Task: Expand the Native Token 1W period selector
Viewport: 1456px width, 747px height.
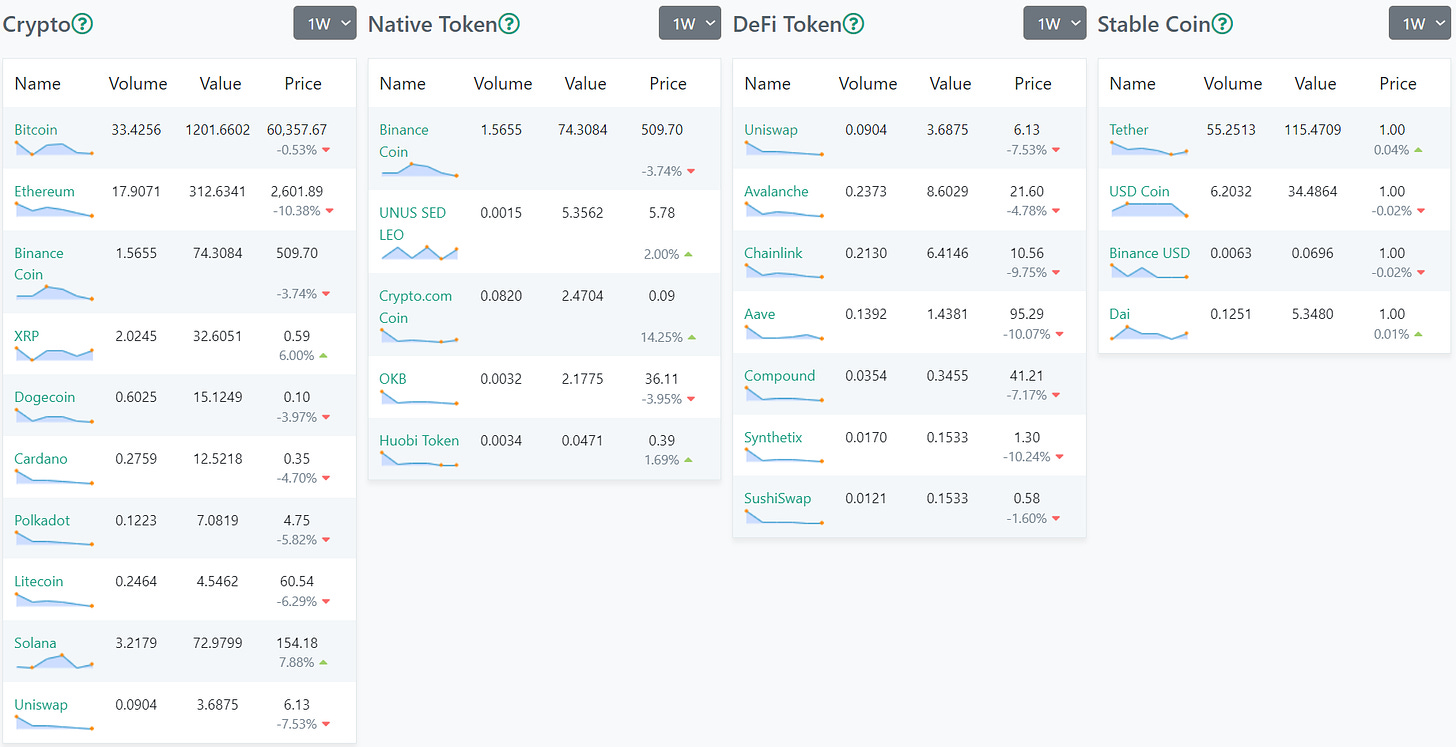Action: coord(690,23)
